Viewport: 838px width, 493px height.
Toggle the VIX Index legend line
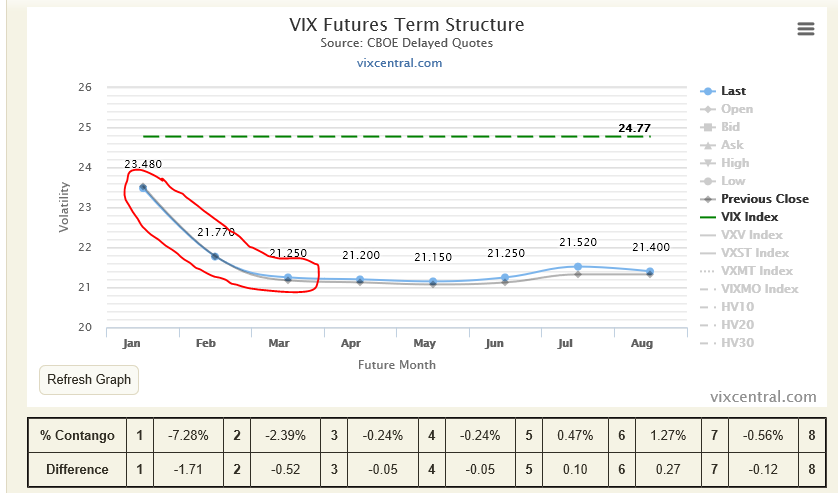748,217
